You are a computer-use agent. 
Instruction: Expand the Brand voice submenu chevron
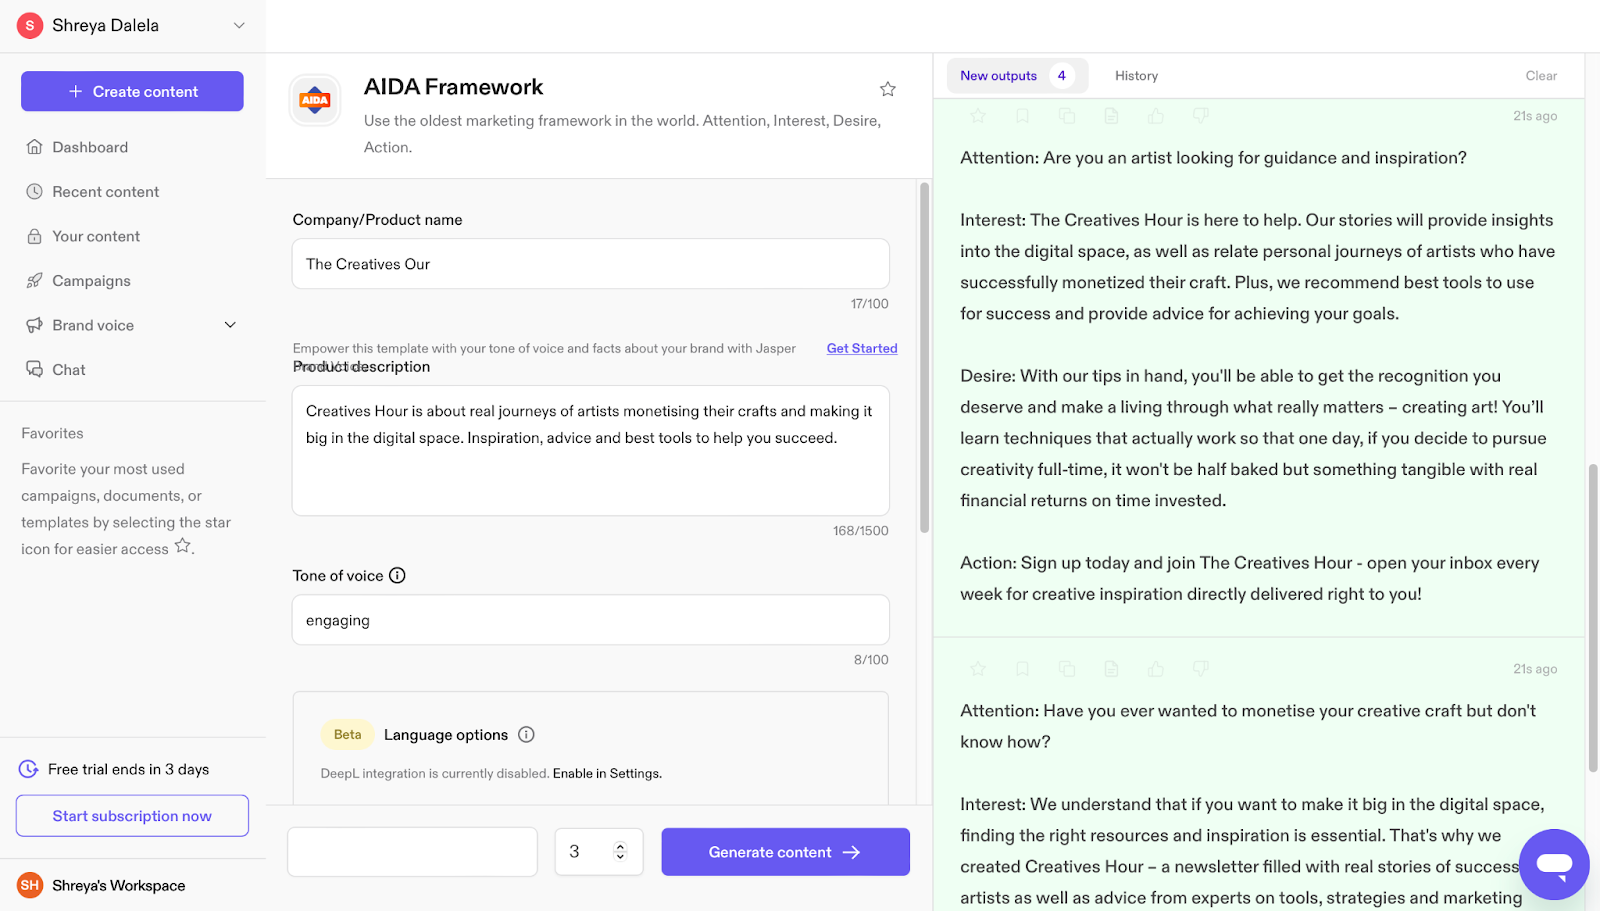click(230, 325)
